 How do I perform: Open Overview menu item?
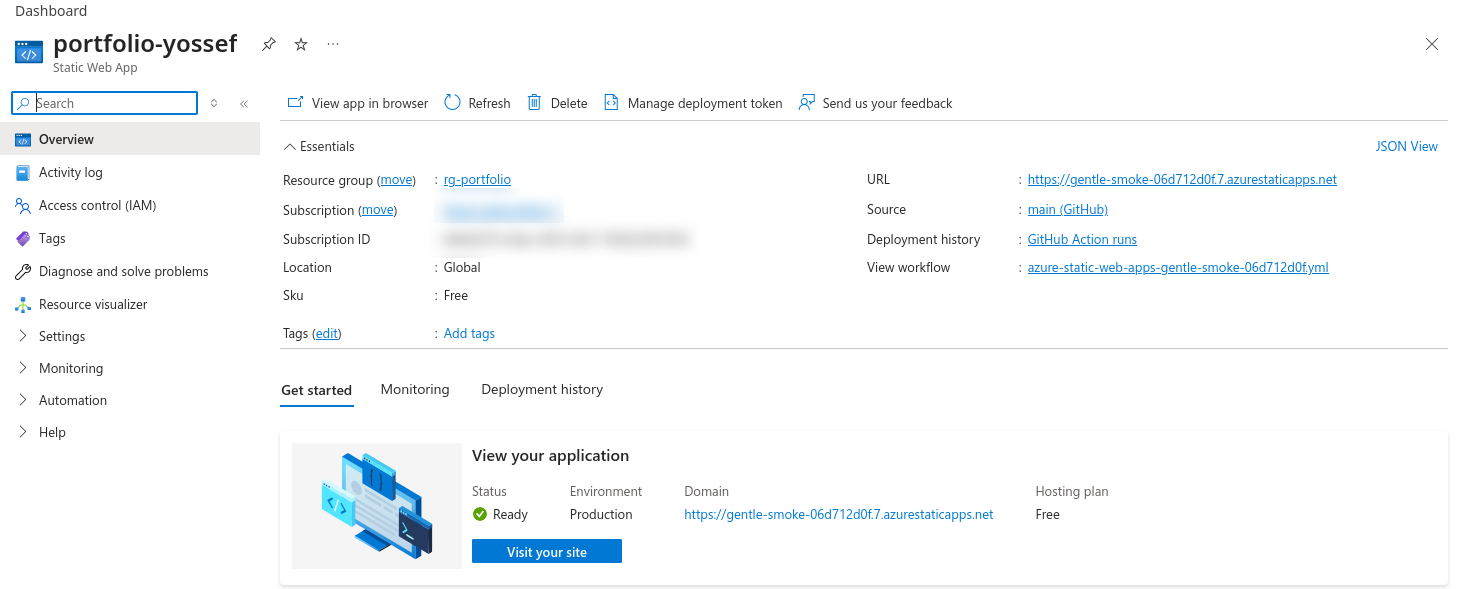point(130,139)
